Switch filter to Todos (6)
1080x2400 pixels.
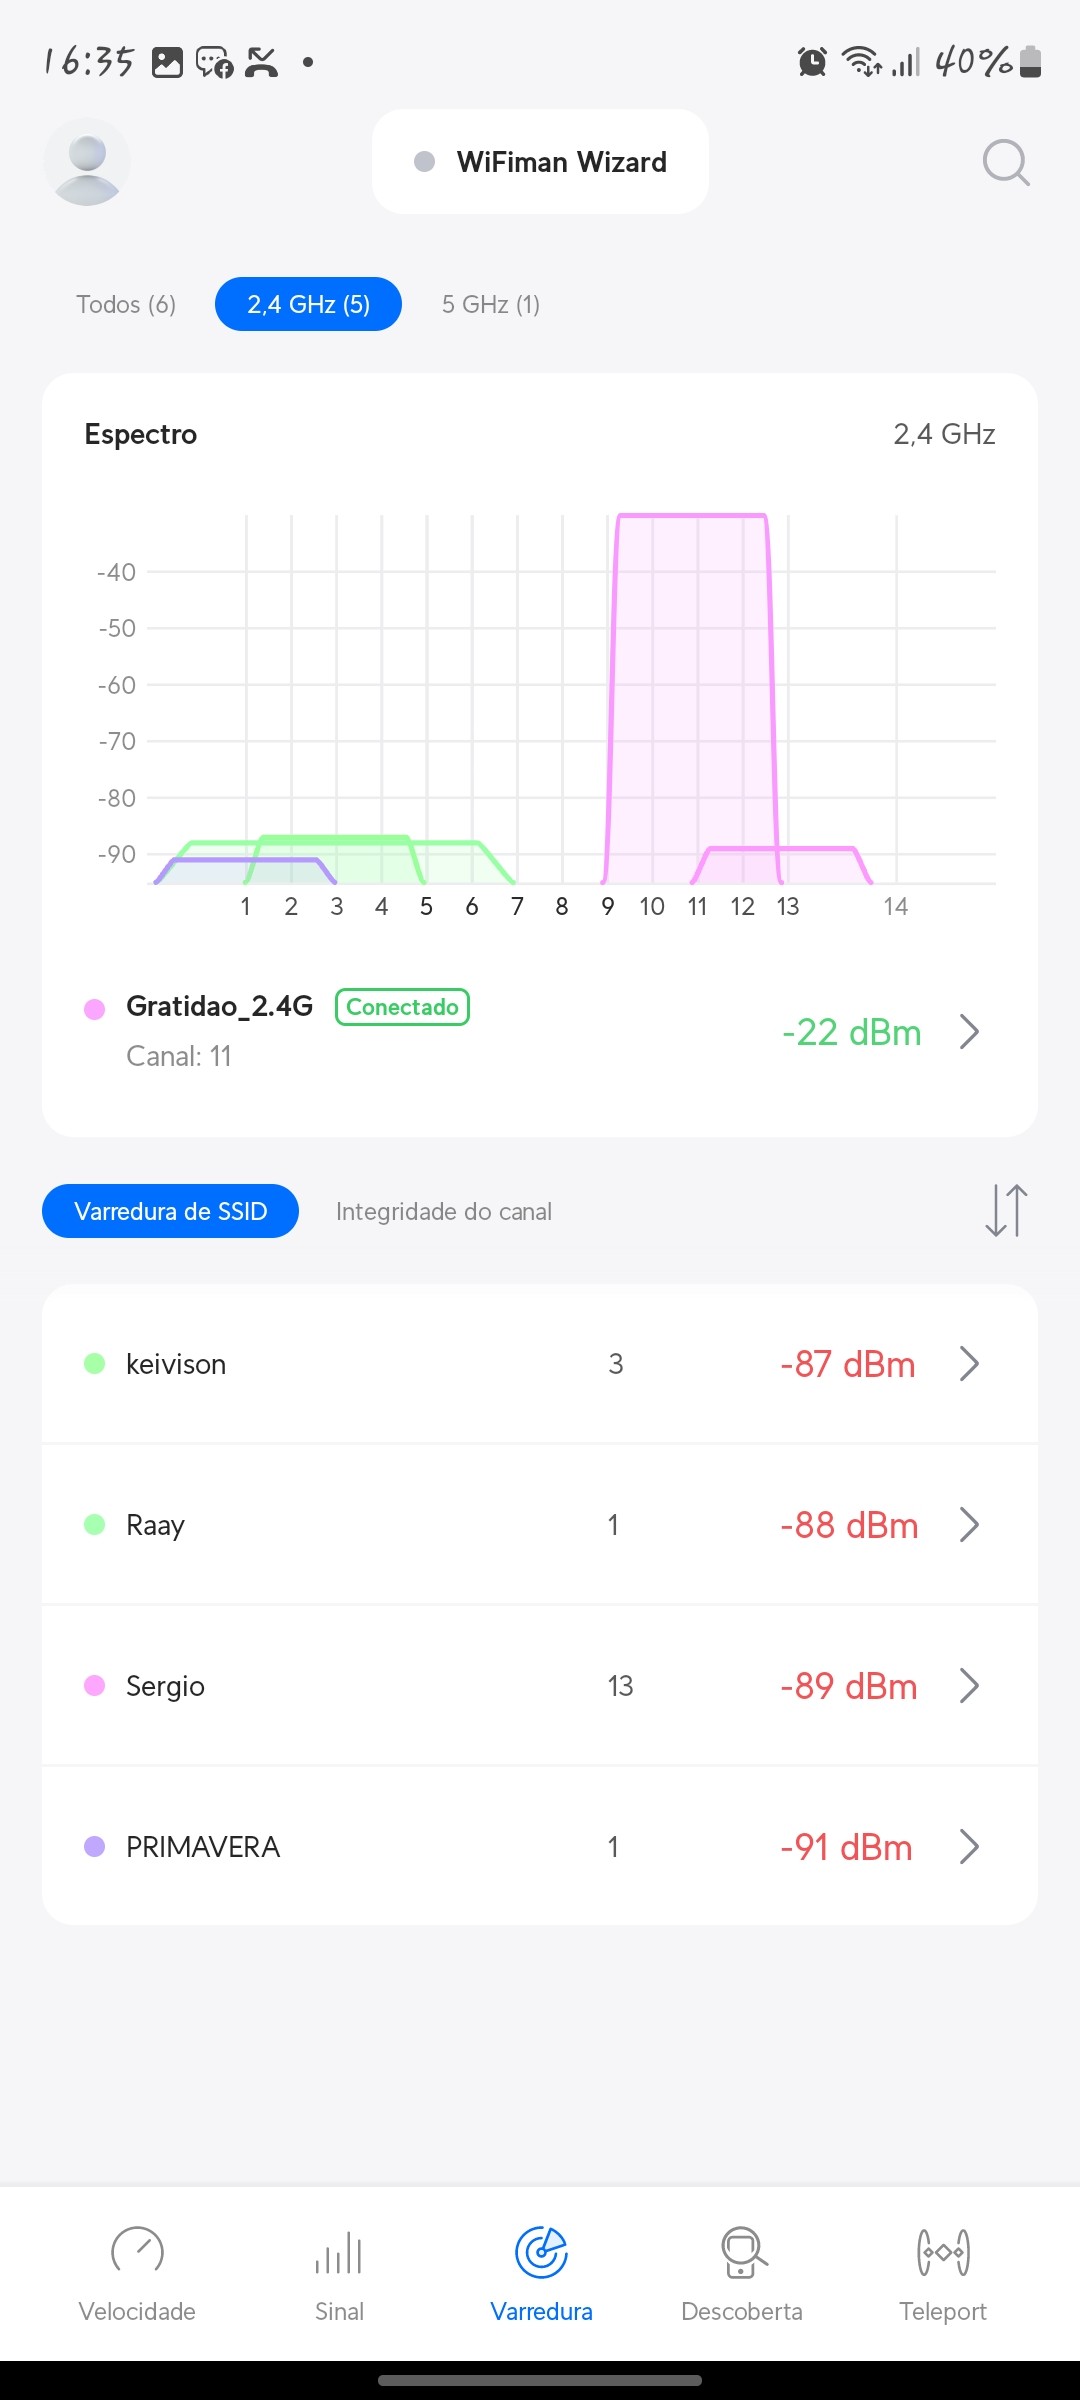(126, 304)
